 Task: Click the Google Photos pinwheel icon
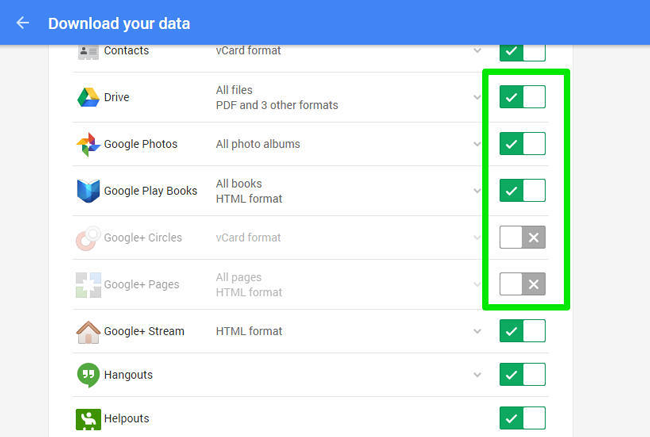coord(88,144)
